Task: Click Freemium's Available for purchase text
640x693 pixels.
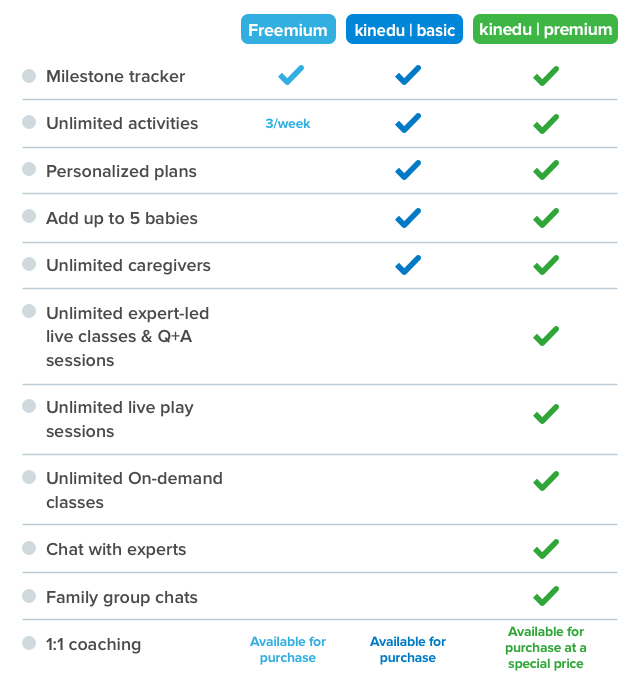Action: [288, 650]
